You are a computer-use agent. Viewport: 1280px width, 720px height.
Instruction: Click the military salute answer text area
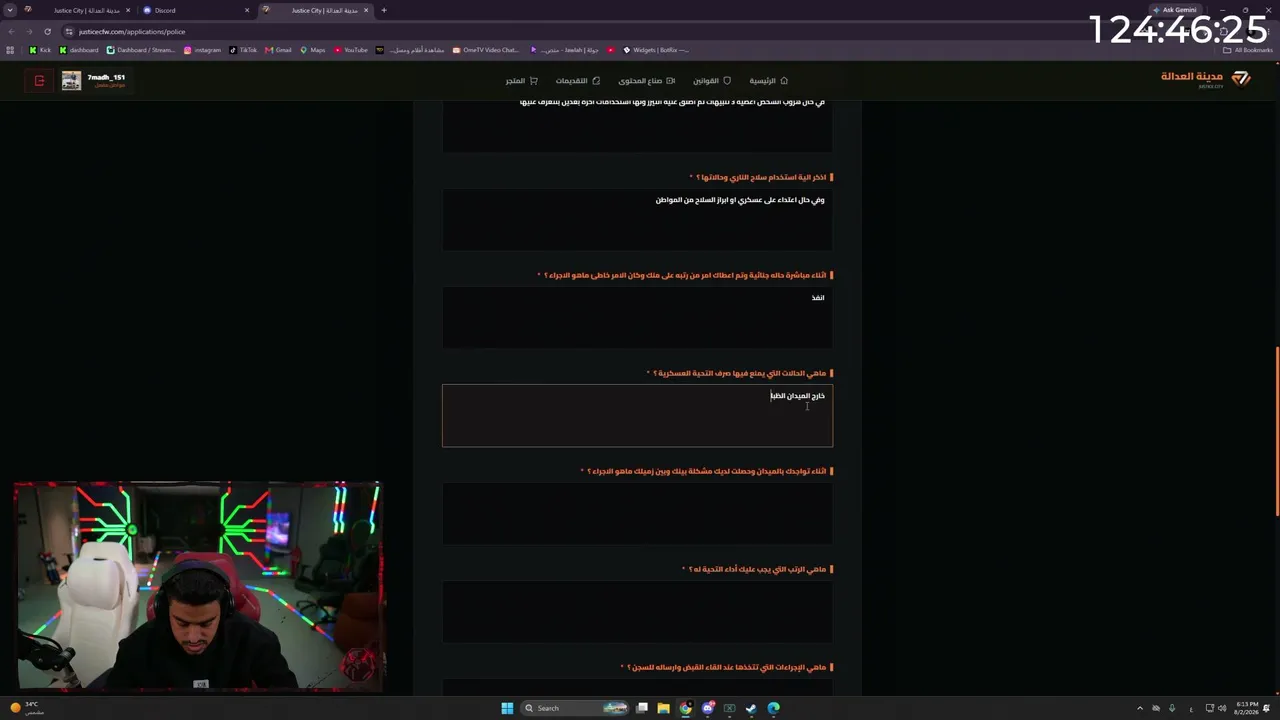(637, 415)
